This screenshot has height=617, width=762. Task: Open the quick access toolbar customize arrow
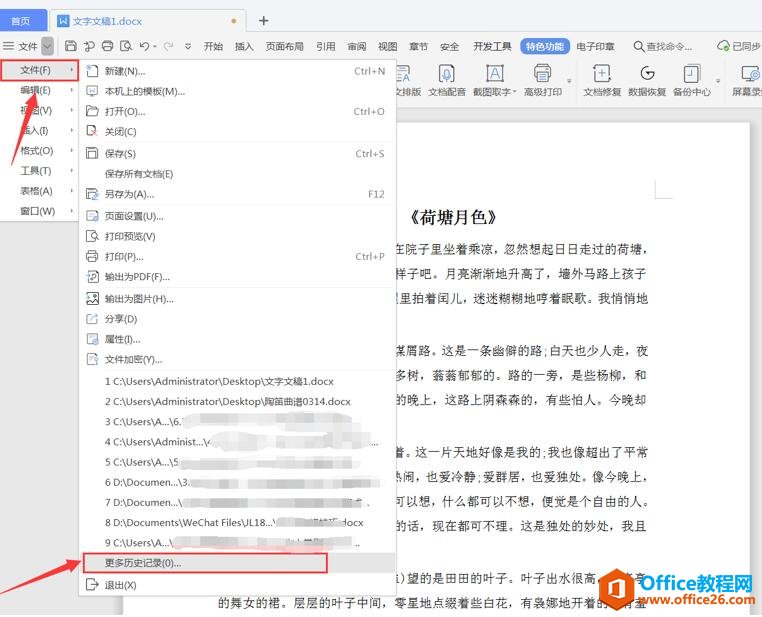tap(188, 47)
